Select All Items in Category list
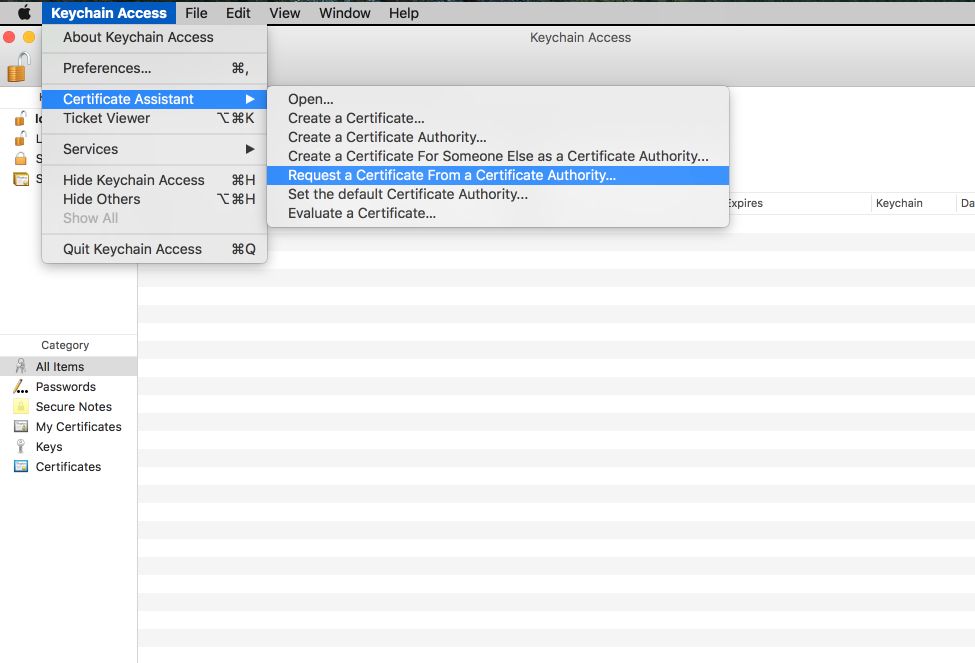975x663 pixels. point(68,366)
